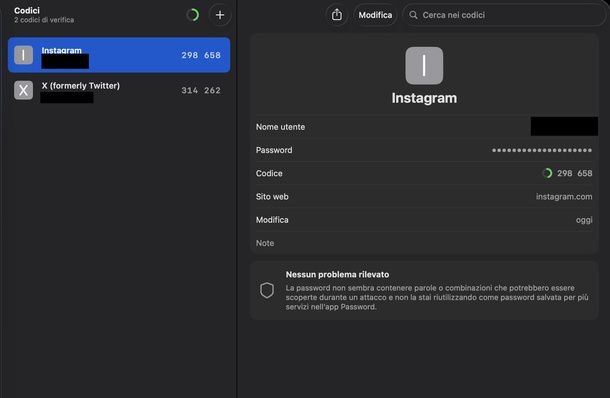Click the Instagram 'I' icon in list
Screen dimensions: 610x398
click(x=23, y=55)
